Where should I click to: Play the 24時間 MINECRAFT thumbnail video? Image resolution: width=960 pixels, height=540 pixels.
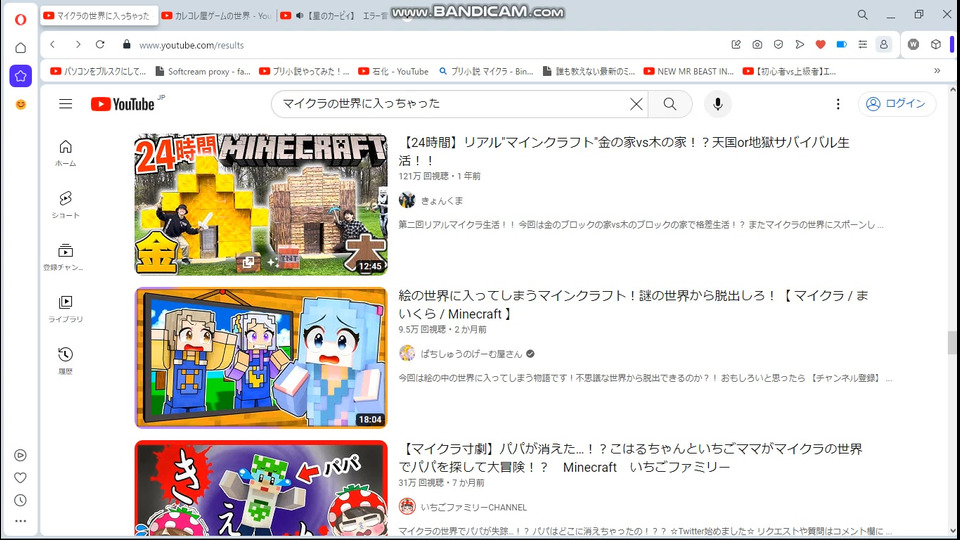pyautogui.click(x=261, y=204)
